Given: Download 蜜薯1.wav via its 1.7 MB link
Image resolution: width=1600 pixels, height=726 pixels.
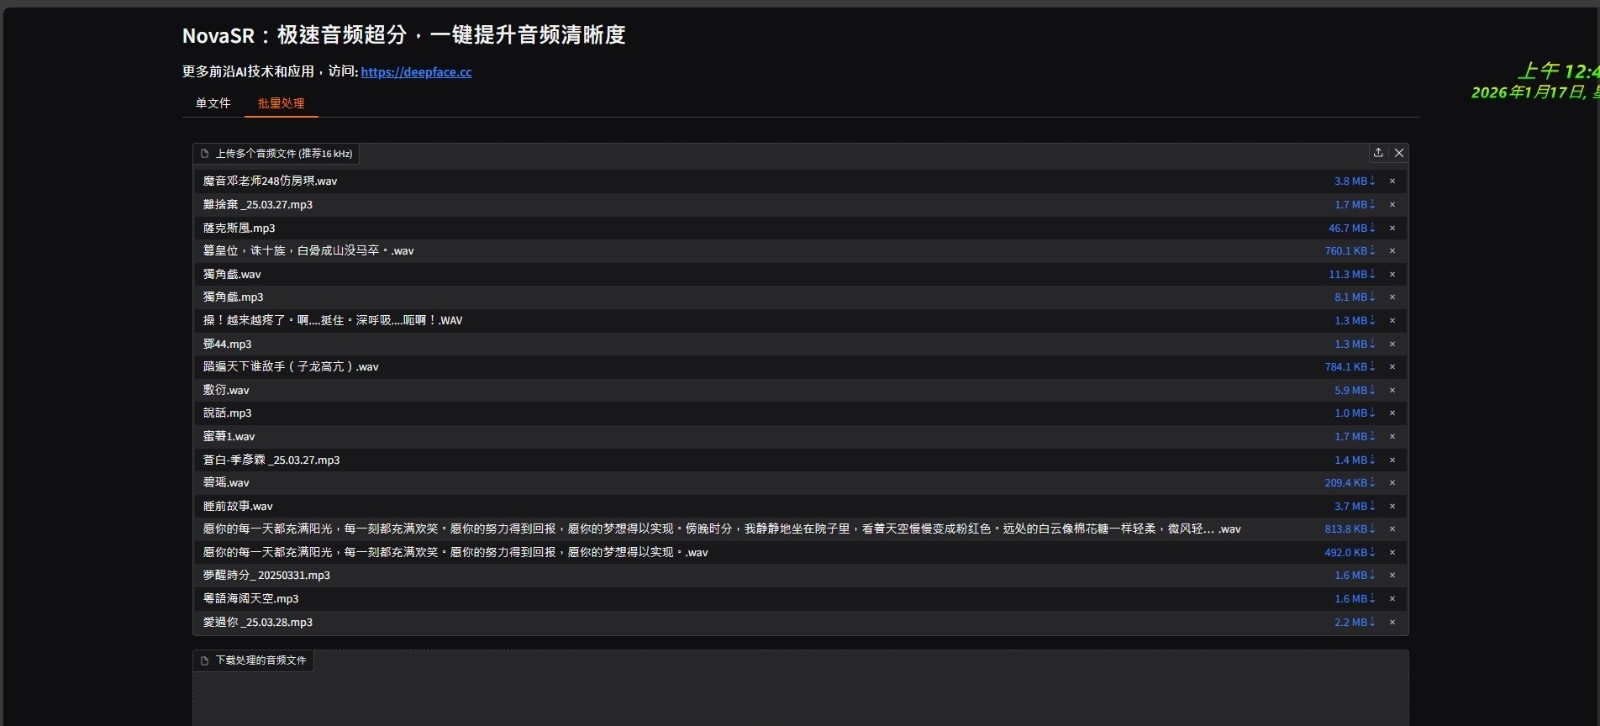Looking at the screenshot, I should (1355, 436).
